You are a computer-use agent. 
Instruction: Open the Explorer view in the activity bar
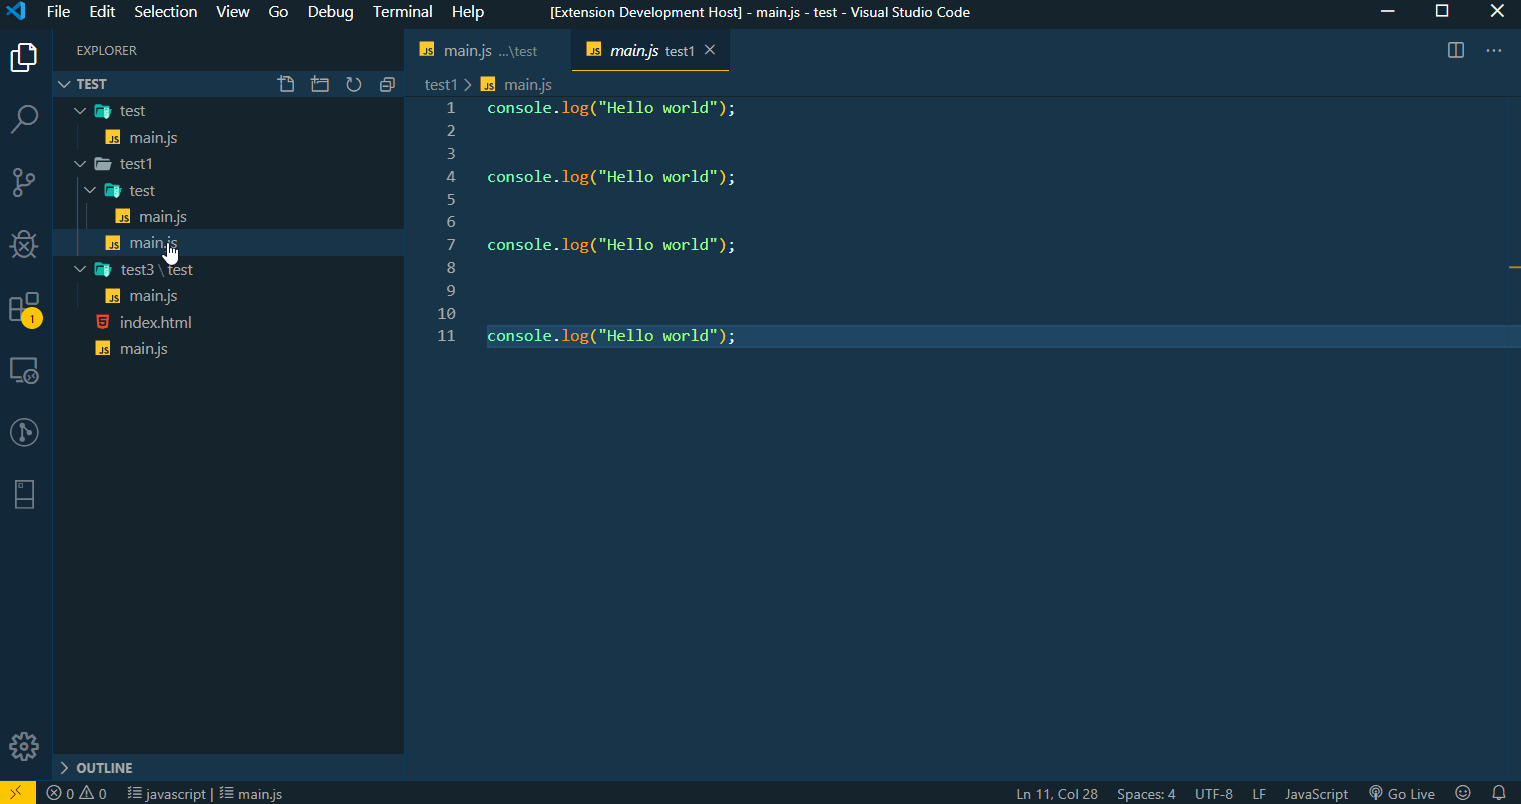pos(24,58)
